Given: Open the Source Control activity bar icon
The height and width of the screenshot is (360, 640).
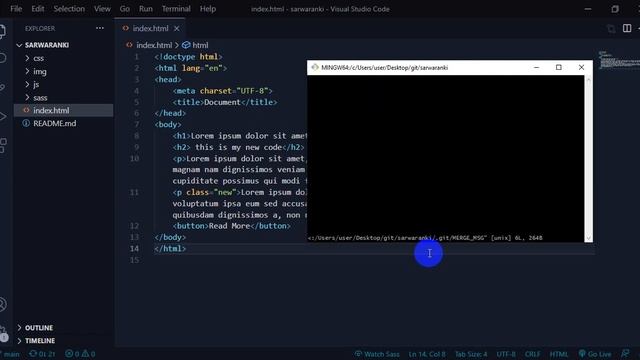Looking at the screenshot, I should coord(2,87).
